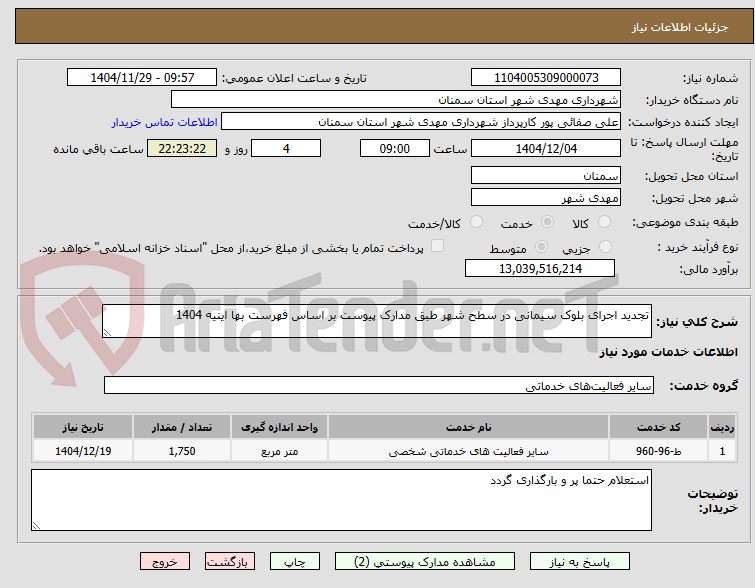The height and width of the screenshot is (588, 755).
Task: Click مشاهده مدارک پیوستی (2) button
Action: coord(425,562)
